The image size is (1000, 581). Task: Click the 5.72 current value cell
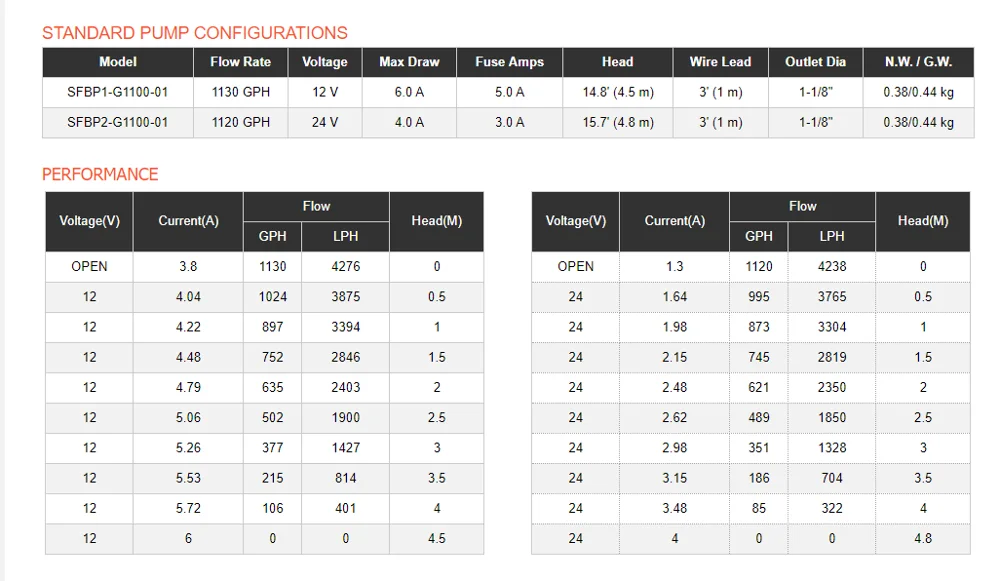pos(188,508)
